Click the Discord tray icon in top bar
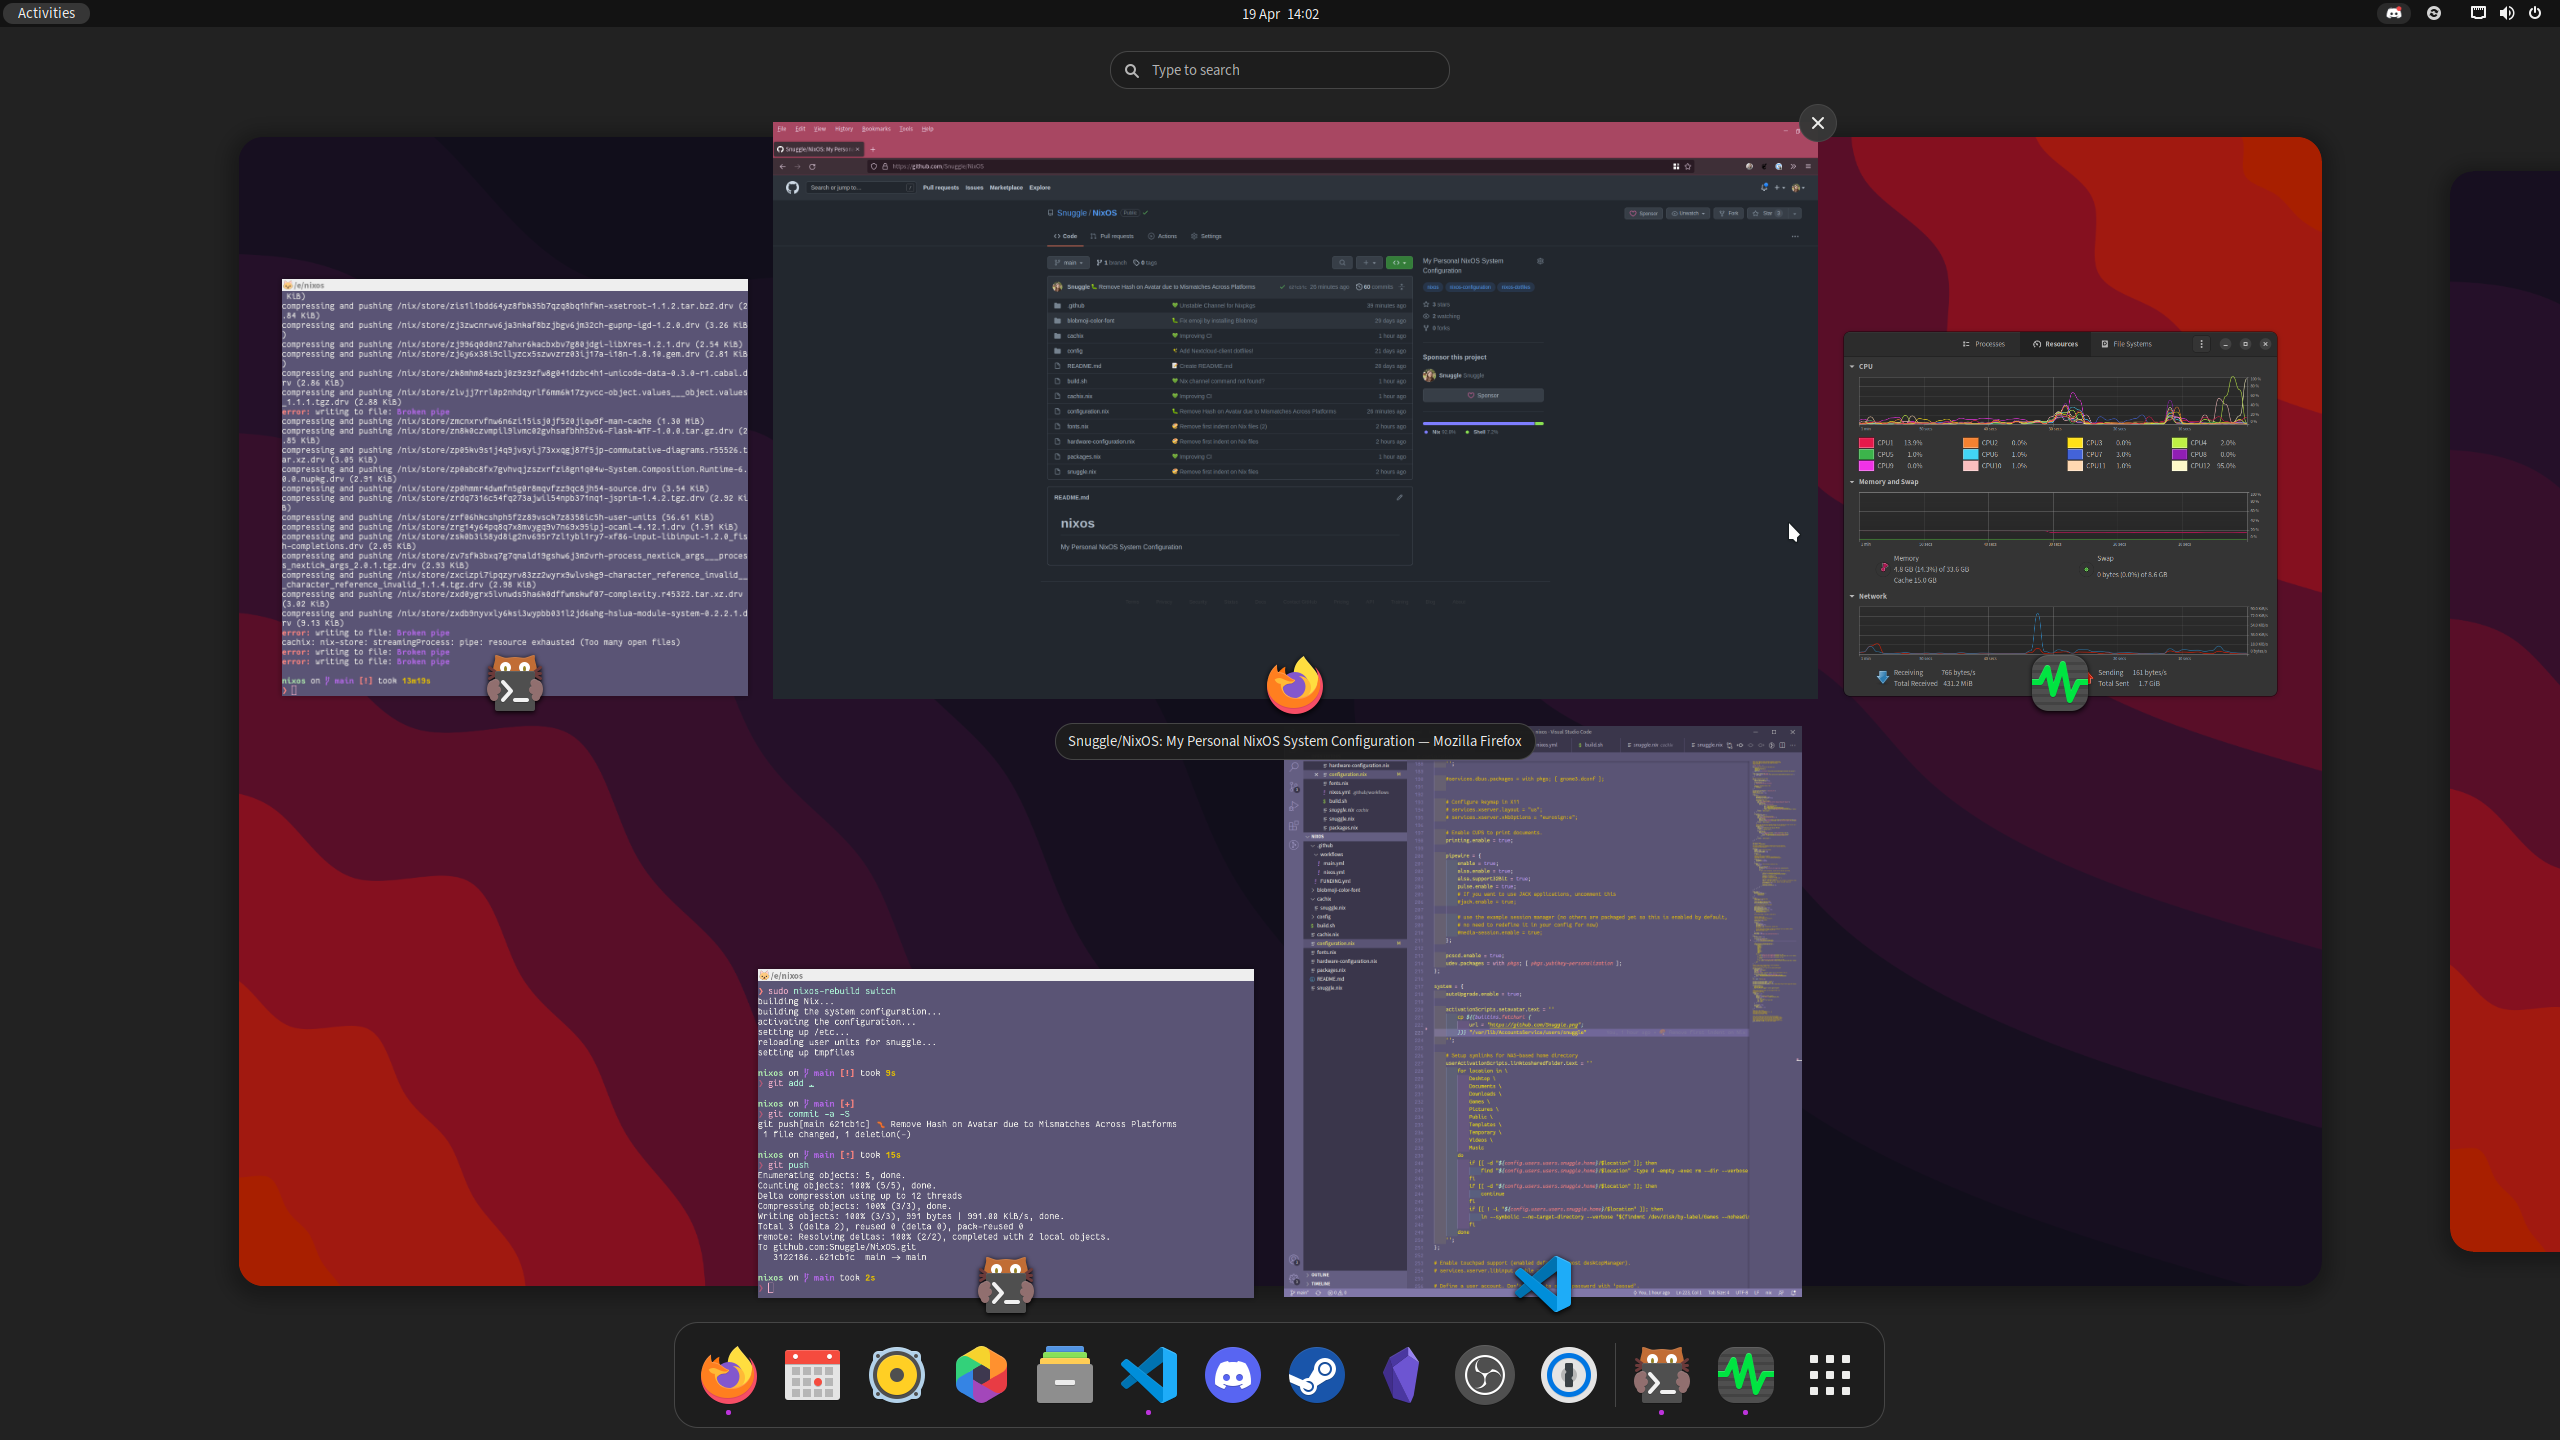2560x1440 pixels. click(2394, 13)
